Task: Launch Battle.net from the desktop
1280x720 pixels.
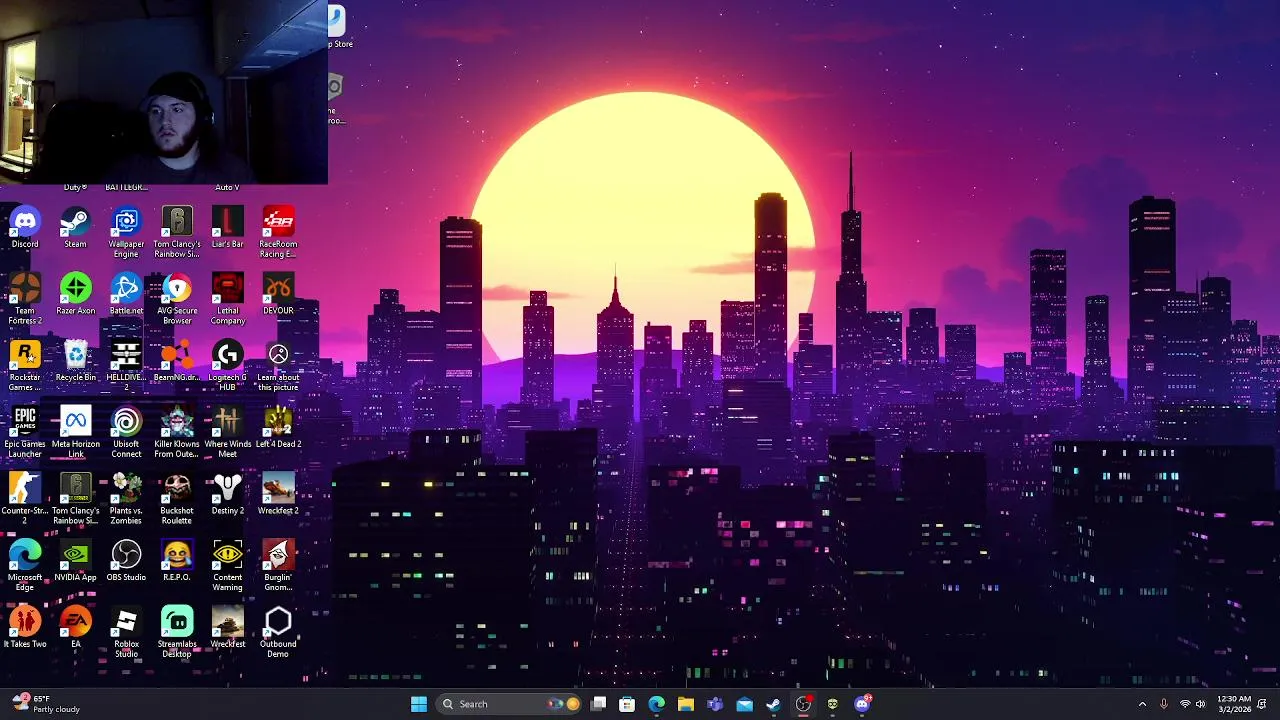Action: [126, 295]
